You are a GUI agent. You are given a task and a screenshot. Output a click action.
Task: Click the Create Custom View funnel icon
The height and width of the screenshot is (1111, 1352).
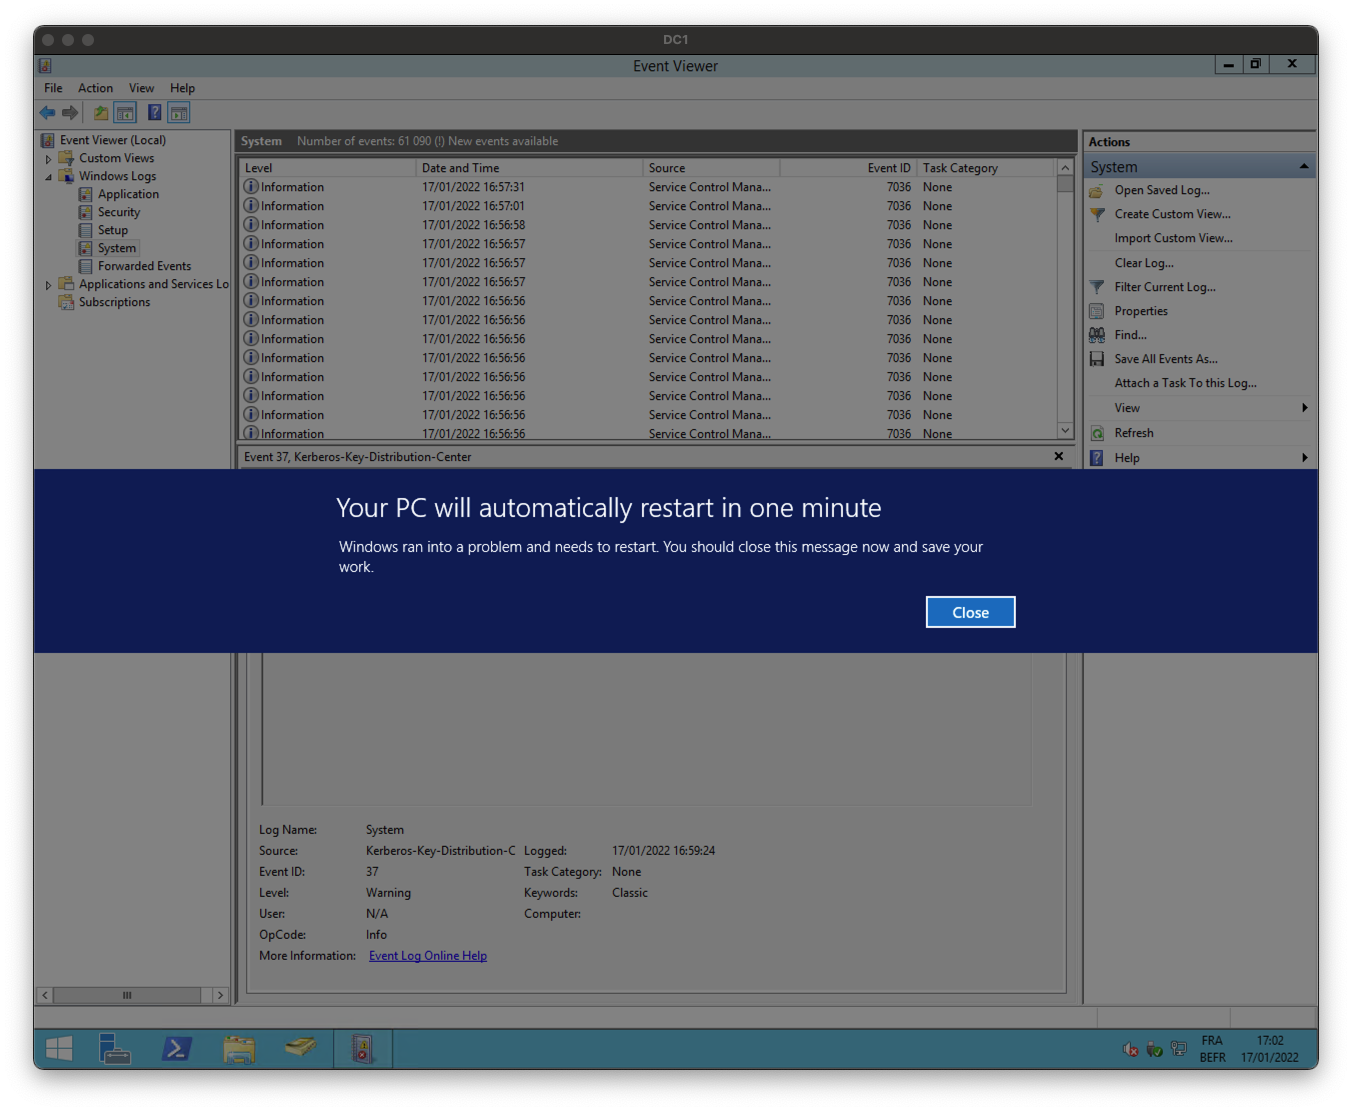(x=1097, y=214)
